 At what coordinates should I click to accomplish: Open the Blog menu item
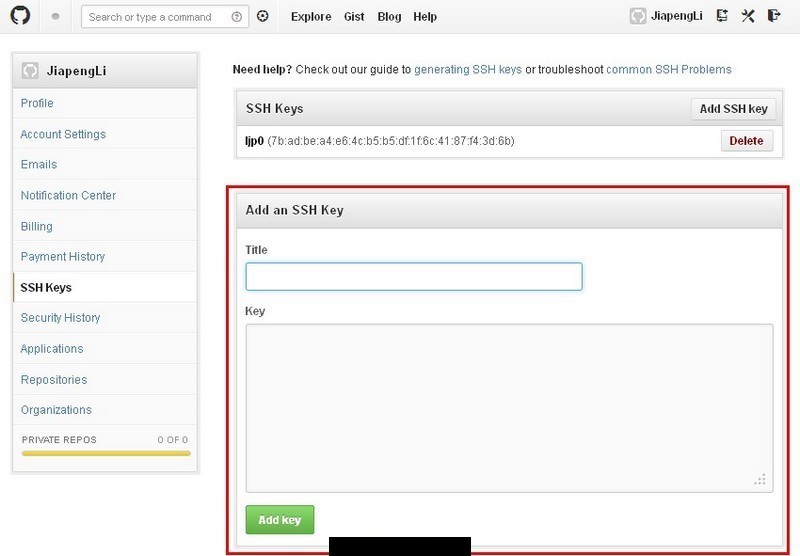click(x=389, y=17)
